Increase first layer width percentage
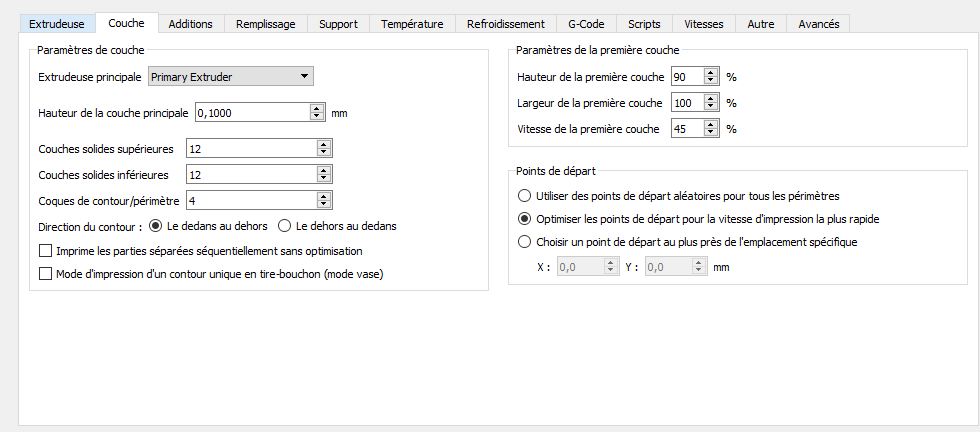The width and height of the screenshot is (980, 432). (711, 99)
